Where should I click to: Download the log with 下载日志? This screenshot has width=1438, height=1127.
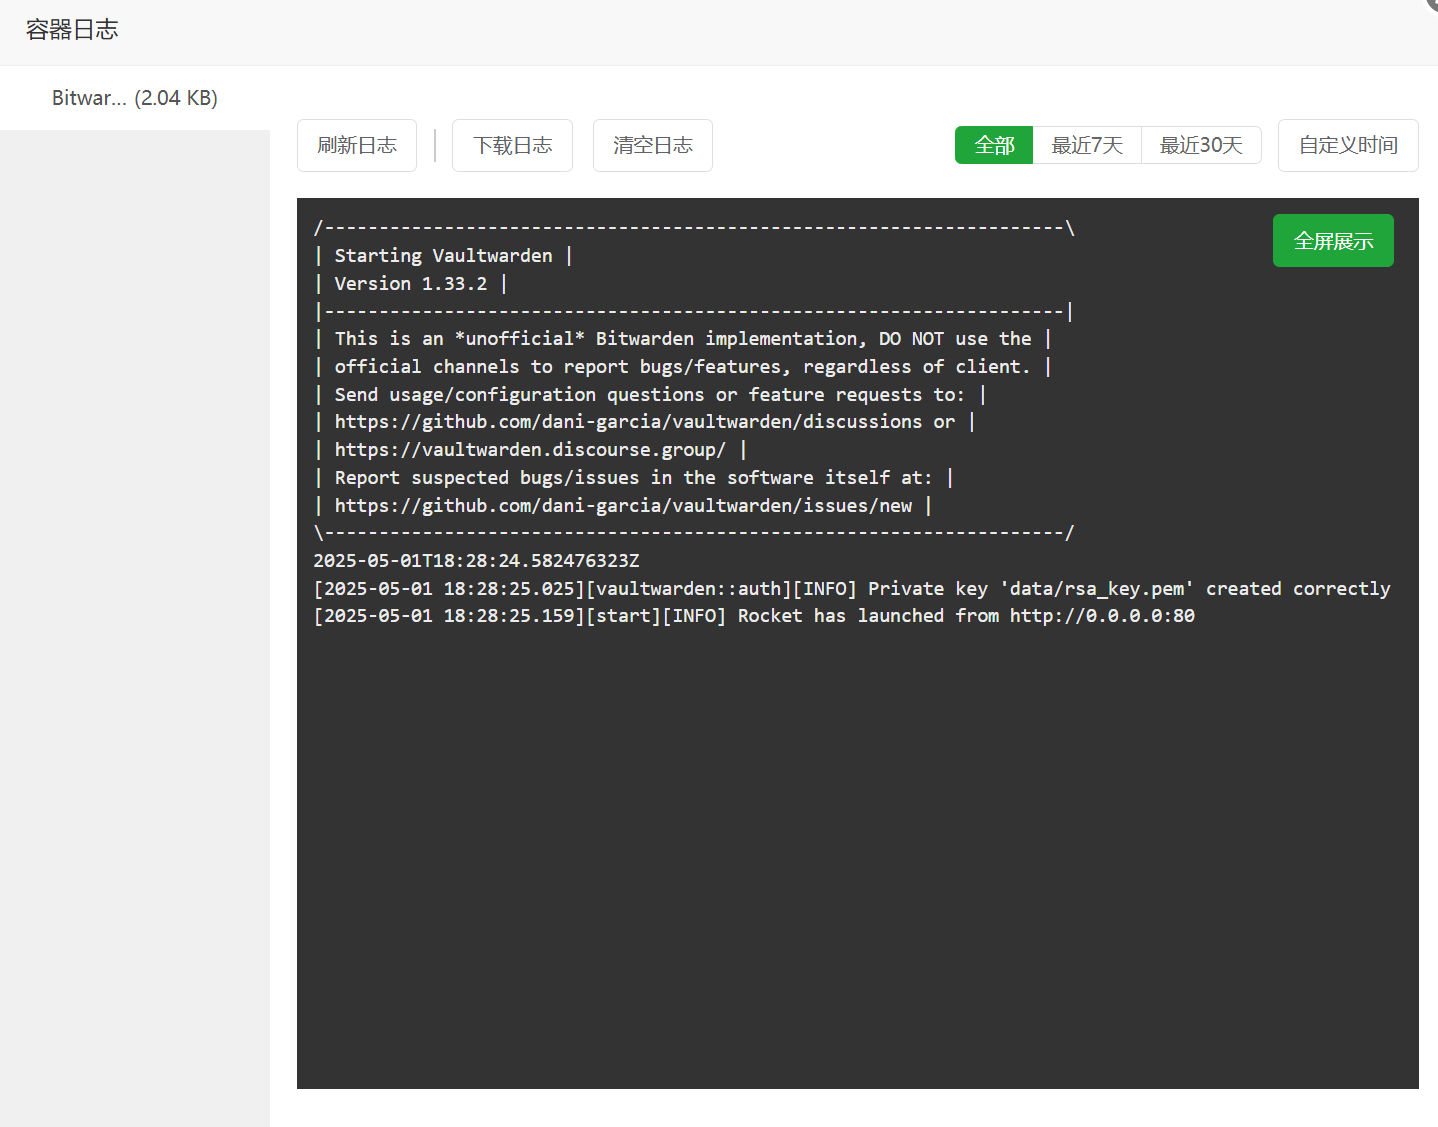coord(512,145)
